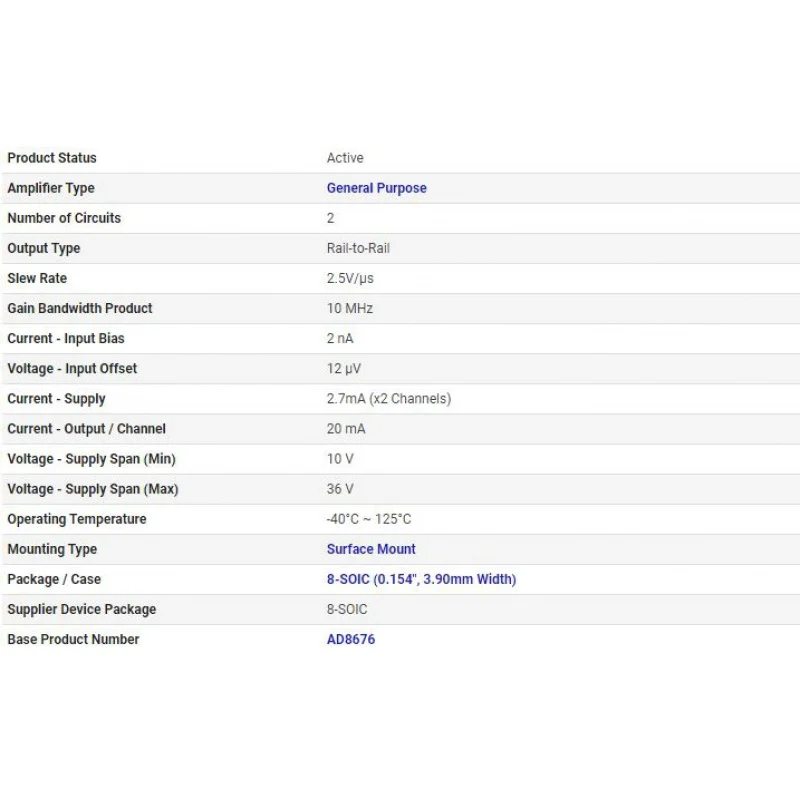The image size is (800, 800).
Task: Select the Gain Bandwidth Product label
Action: point(80,309)
